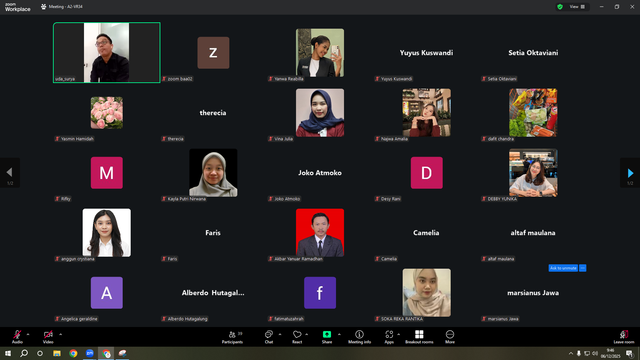The image size is (640, 360).
Task: Select the Camelia participant name
Action: (x=426, y=233)
